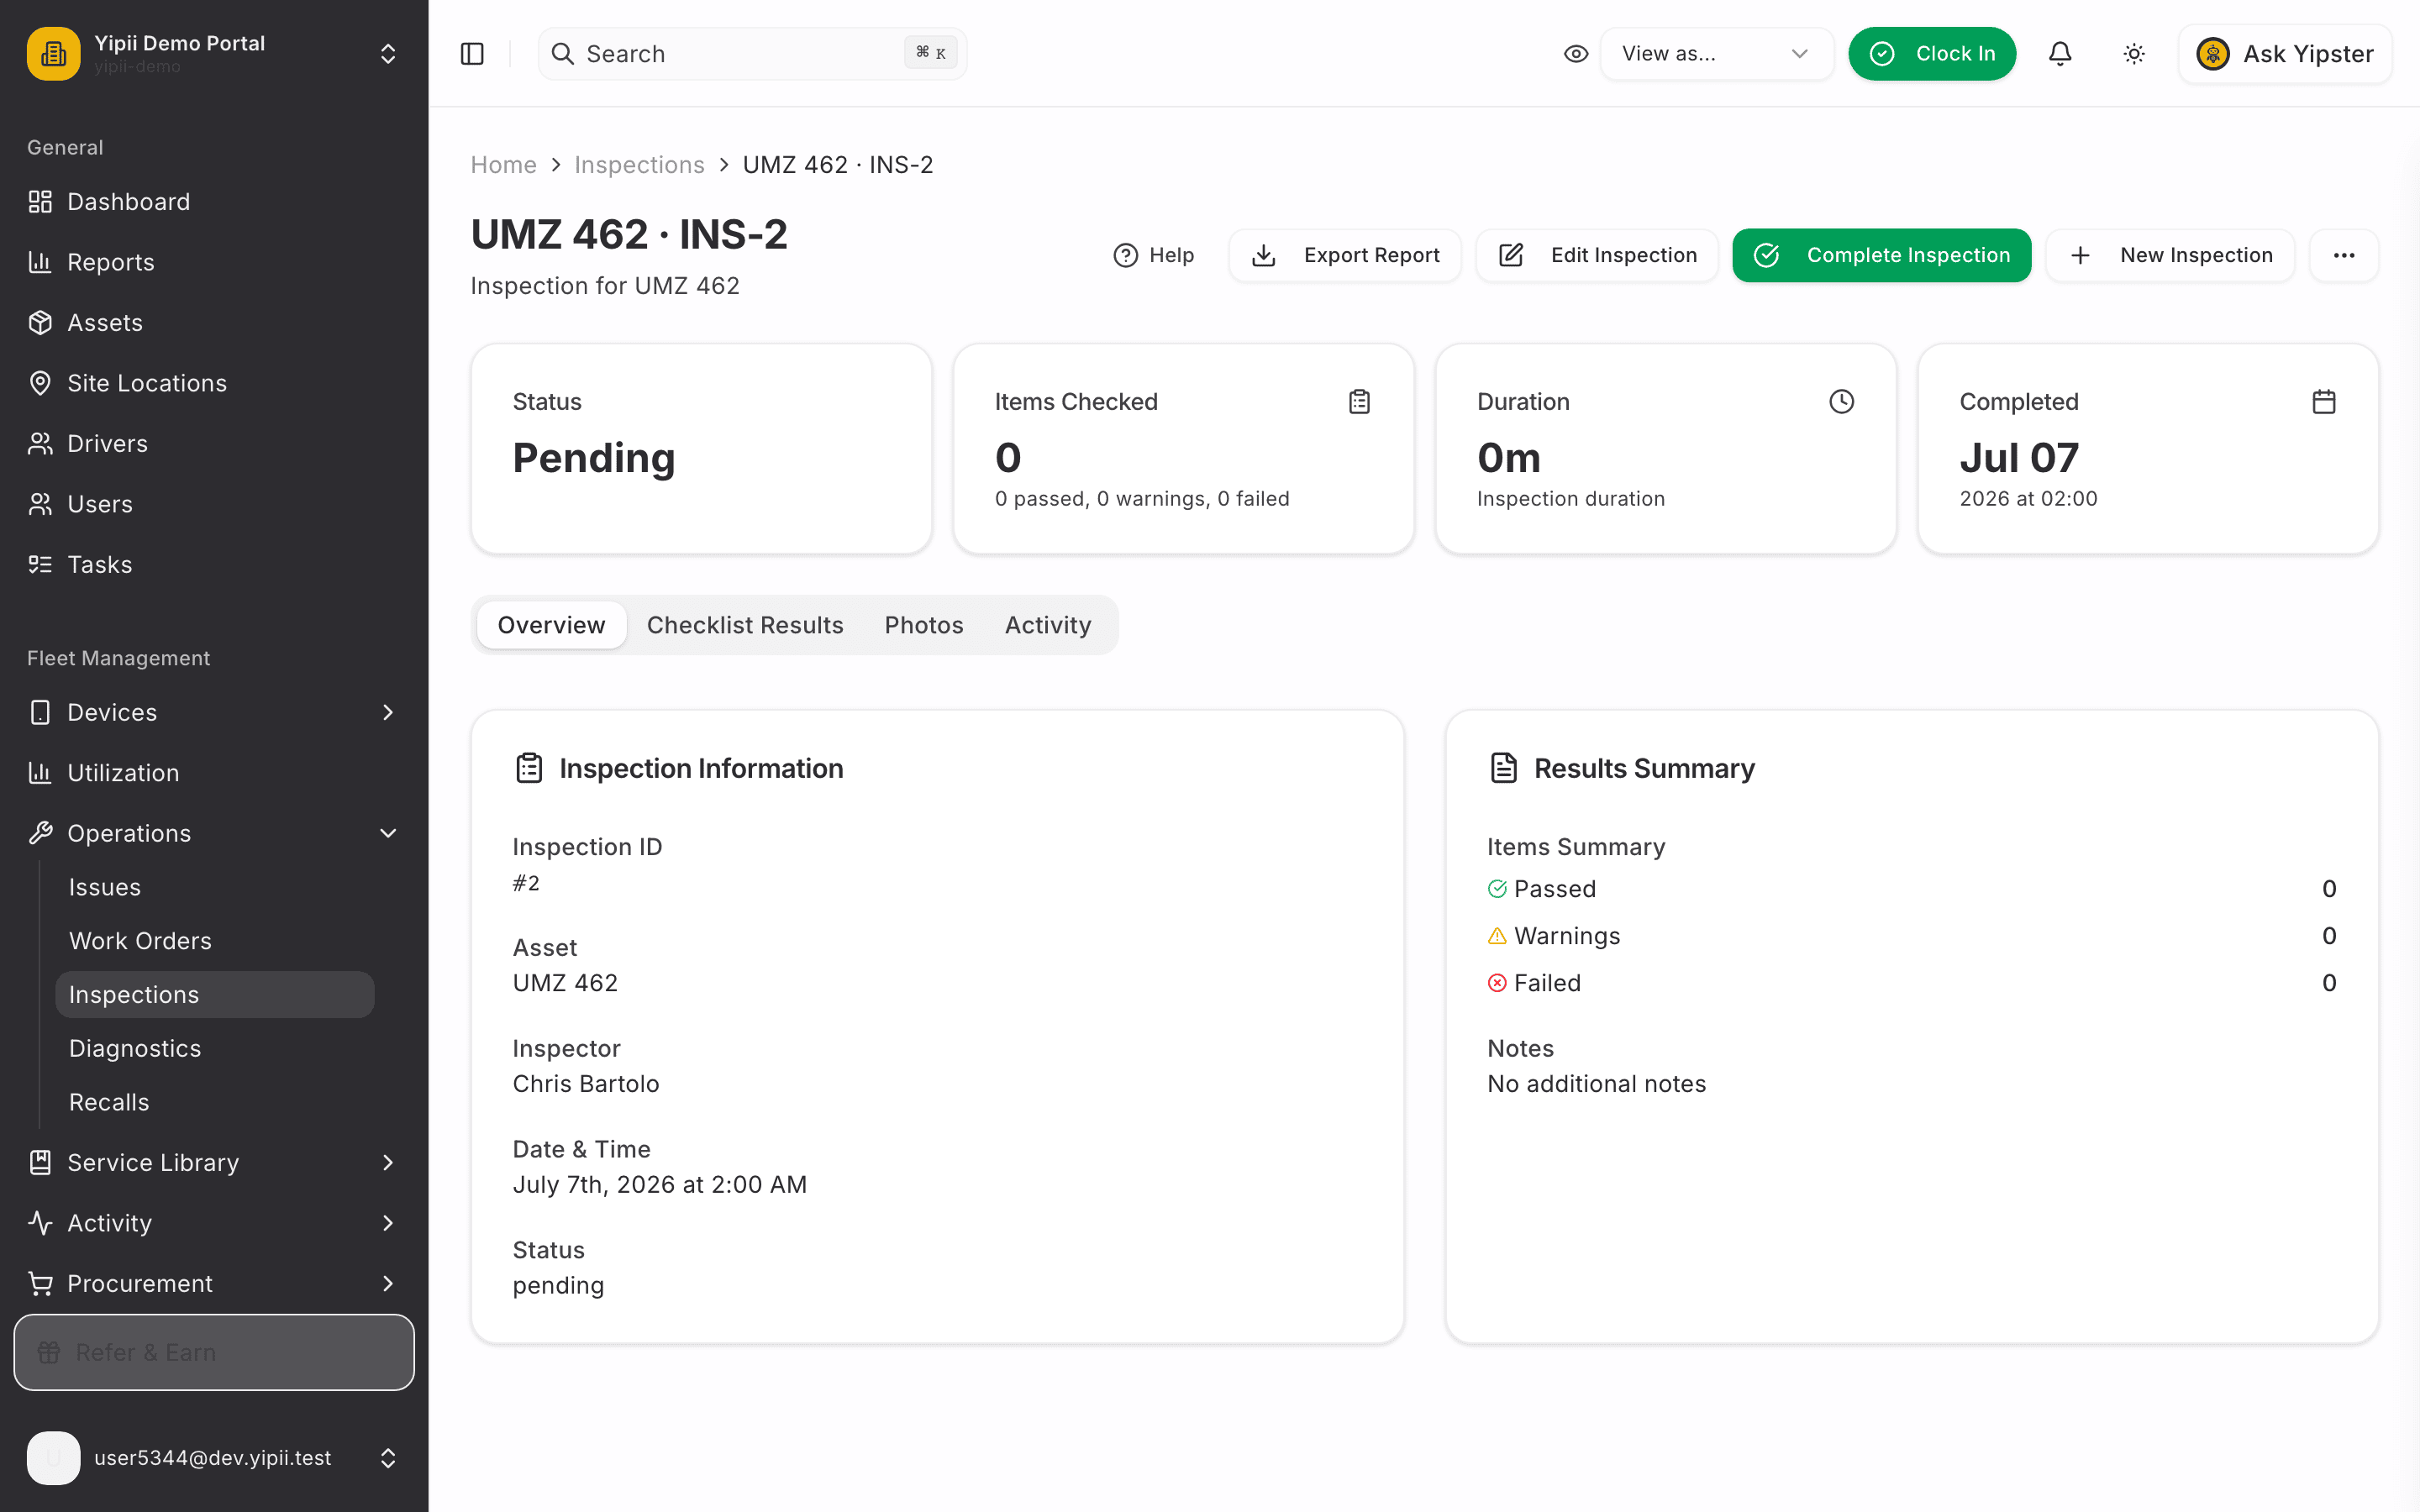Open the notifications bell
This screenshot has width=2420, height=1512.
tap(2060, 54)
